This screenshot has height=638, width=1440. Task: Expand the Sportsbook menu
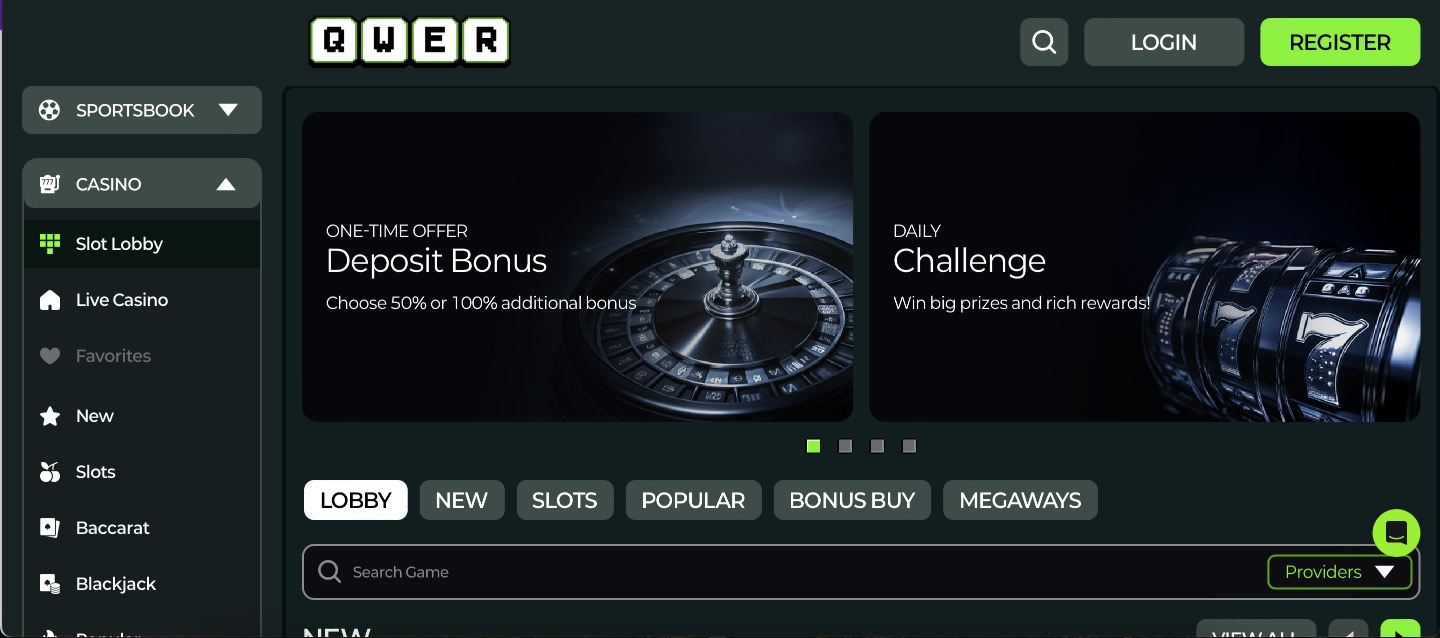point(142,110)
